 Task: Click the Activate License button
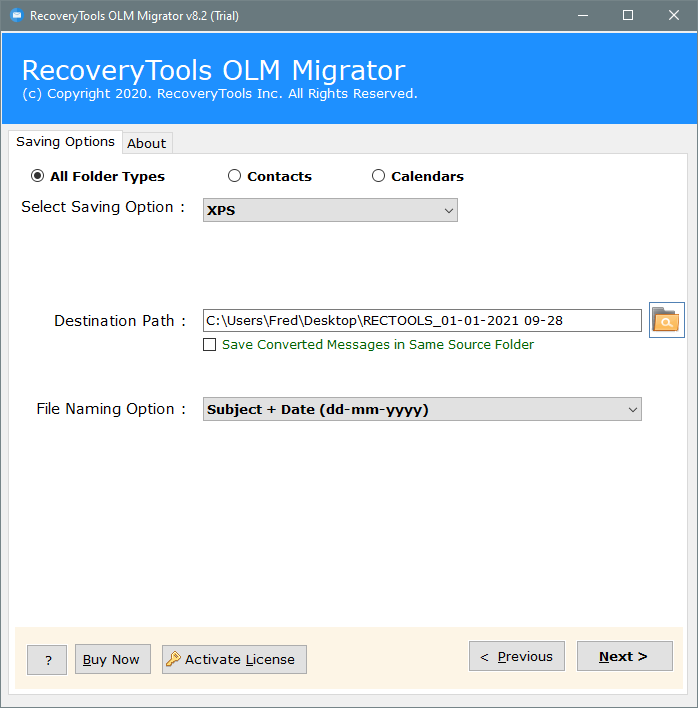234,660
